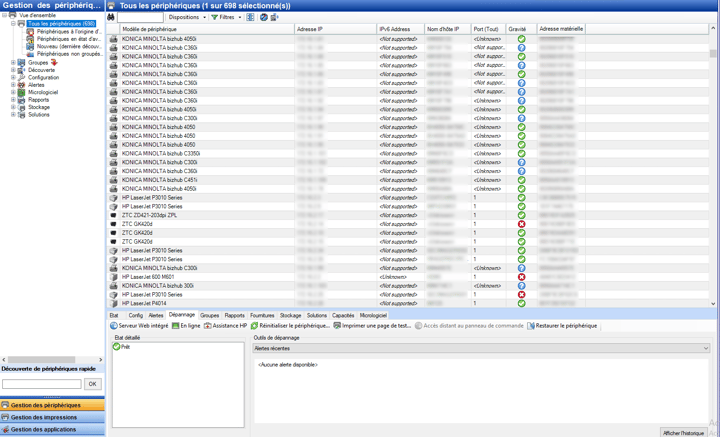Sort by Gravité column header

click(x=521, y=29)
